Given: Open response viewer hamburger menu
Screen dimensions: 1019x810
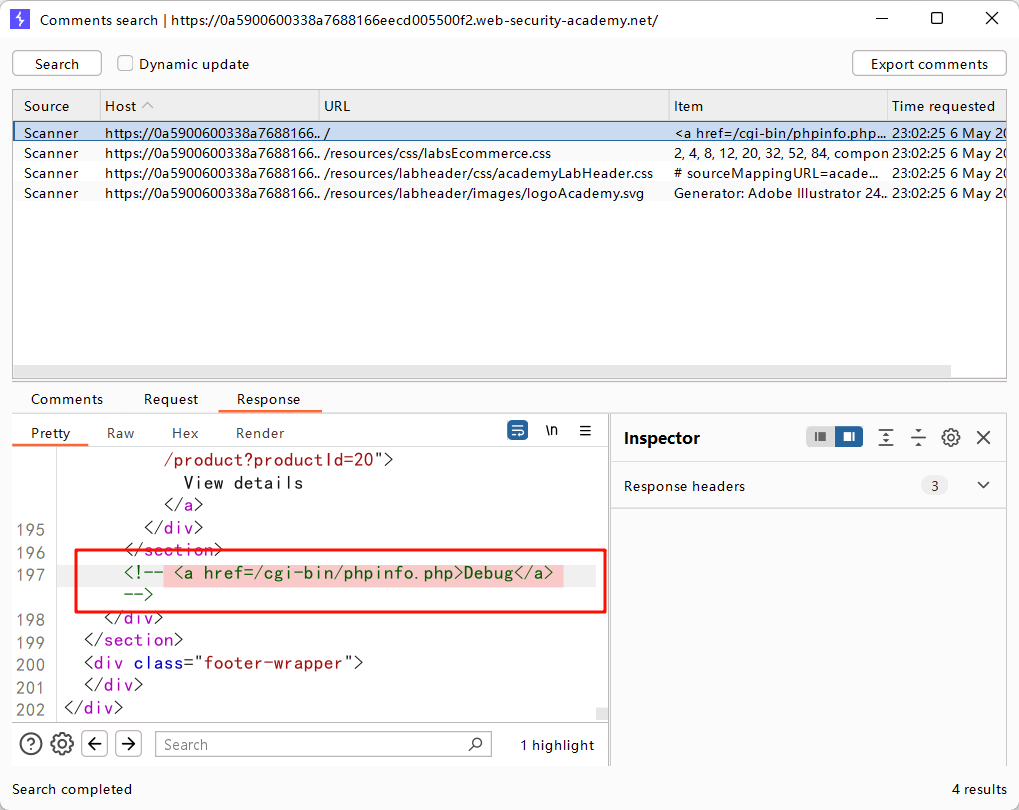Looking at the screenshot, I should 586,431.
